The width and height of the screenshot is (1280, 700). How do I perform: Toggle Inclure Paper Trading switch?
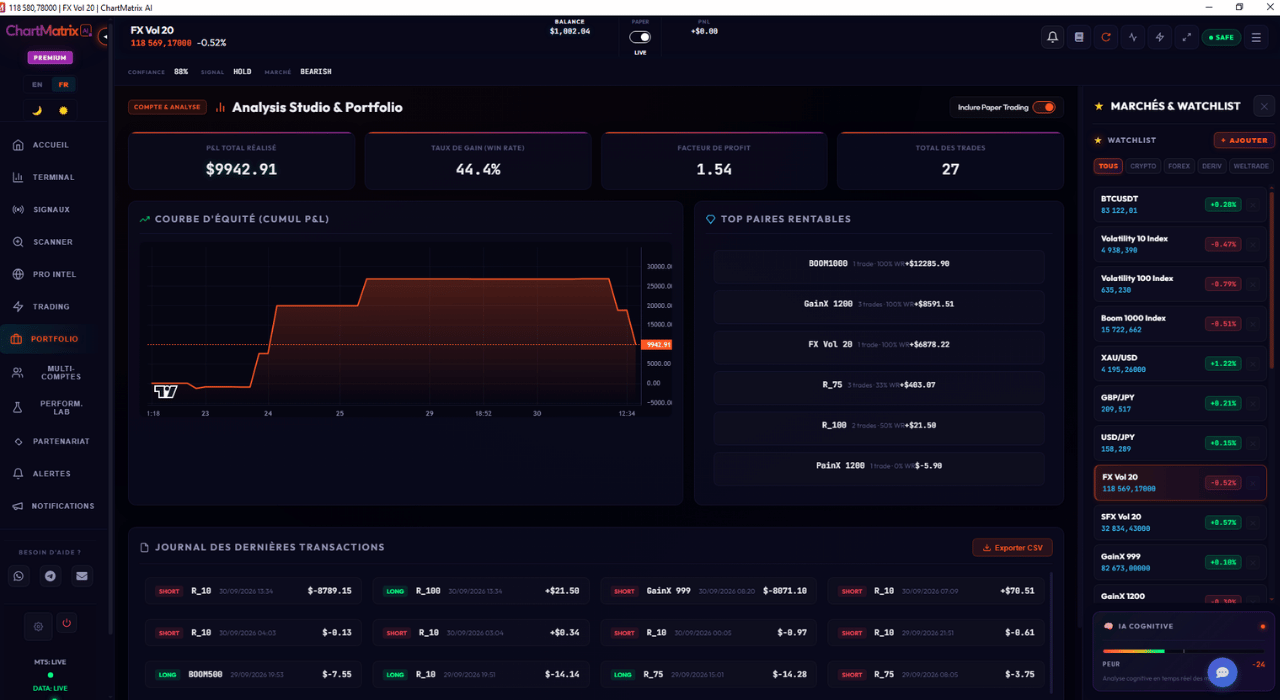point(1044,107)
